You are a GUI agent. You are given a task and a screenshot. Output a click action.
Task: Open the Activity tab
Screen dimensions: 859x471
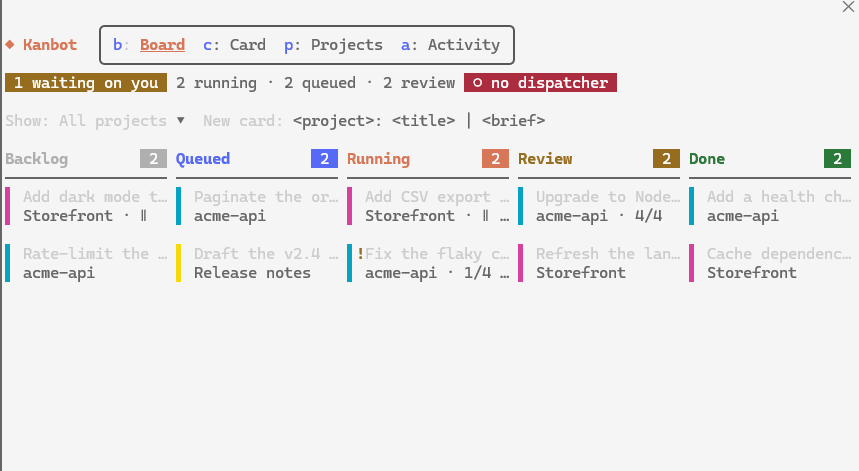450,45
